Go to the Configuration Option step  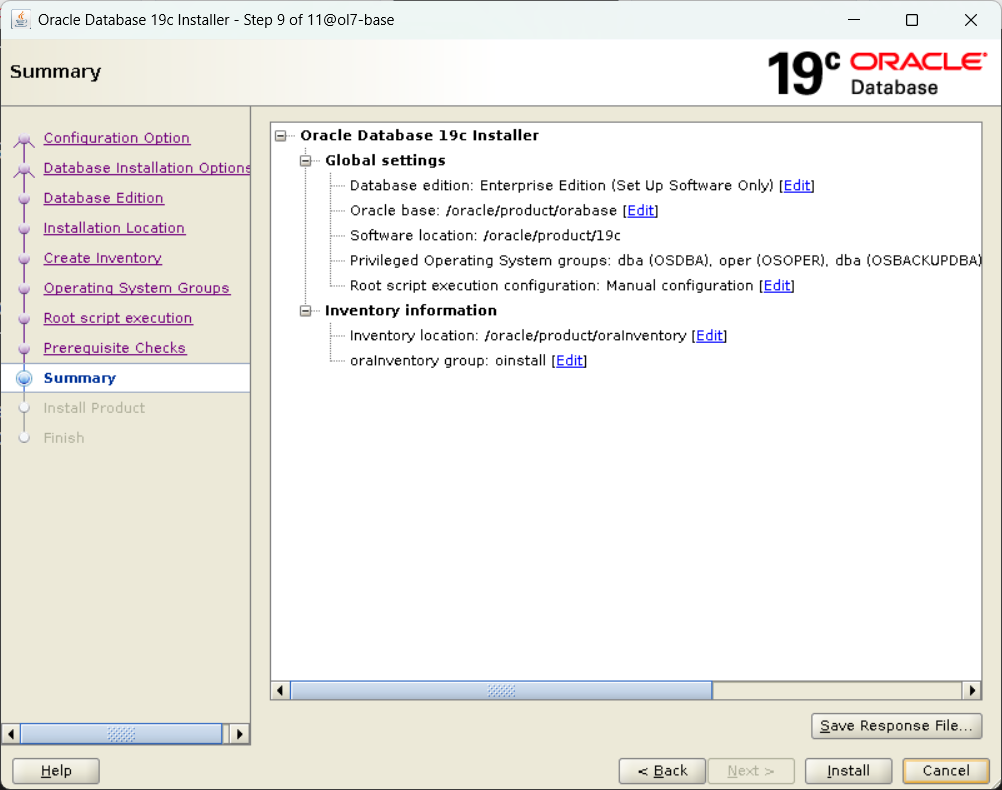coord(116,138)
